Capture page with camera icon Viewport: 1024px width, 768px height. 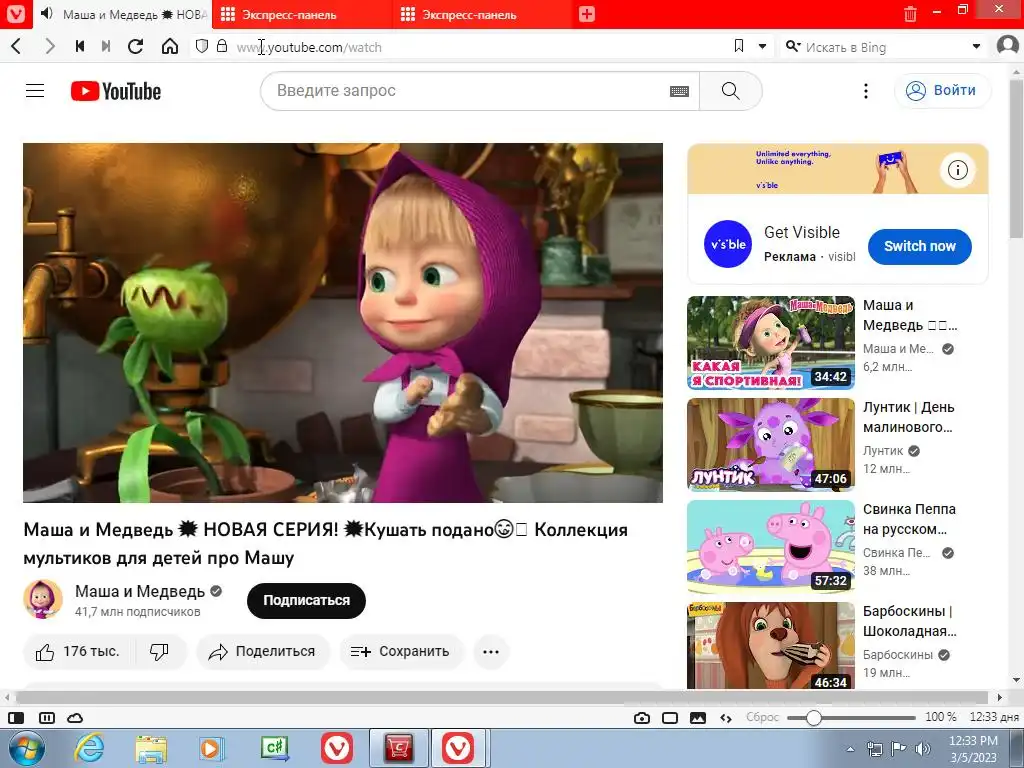(642, 718)
